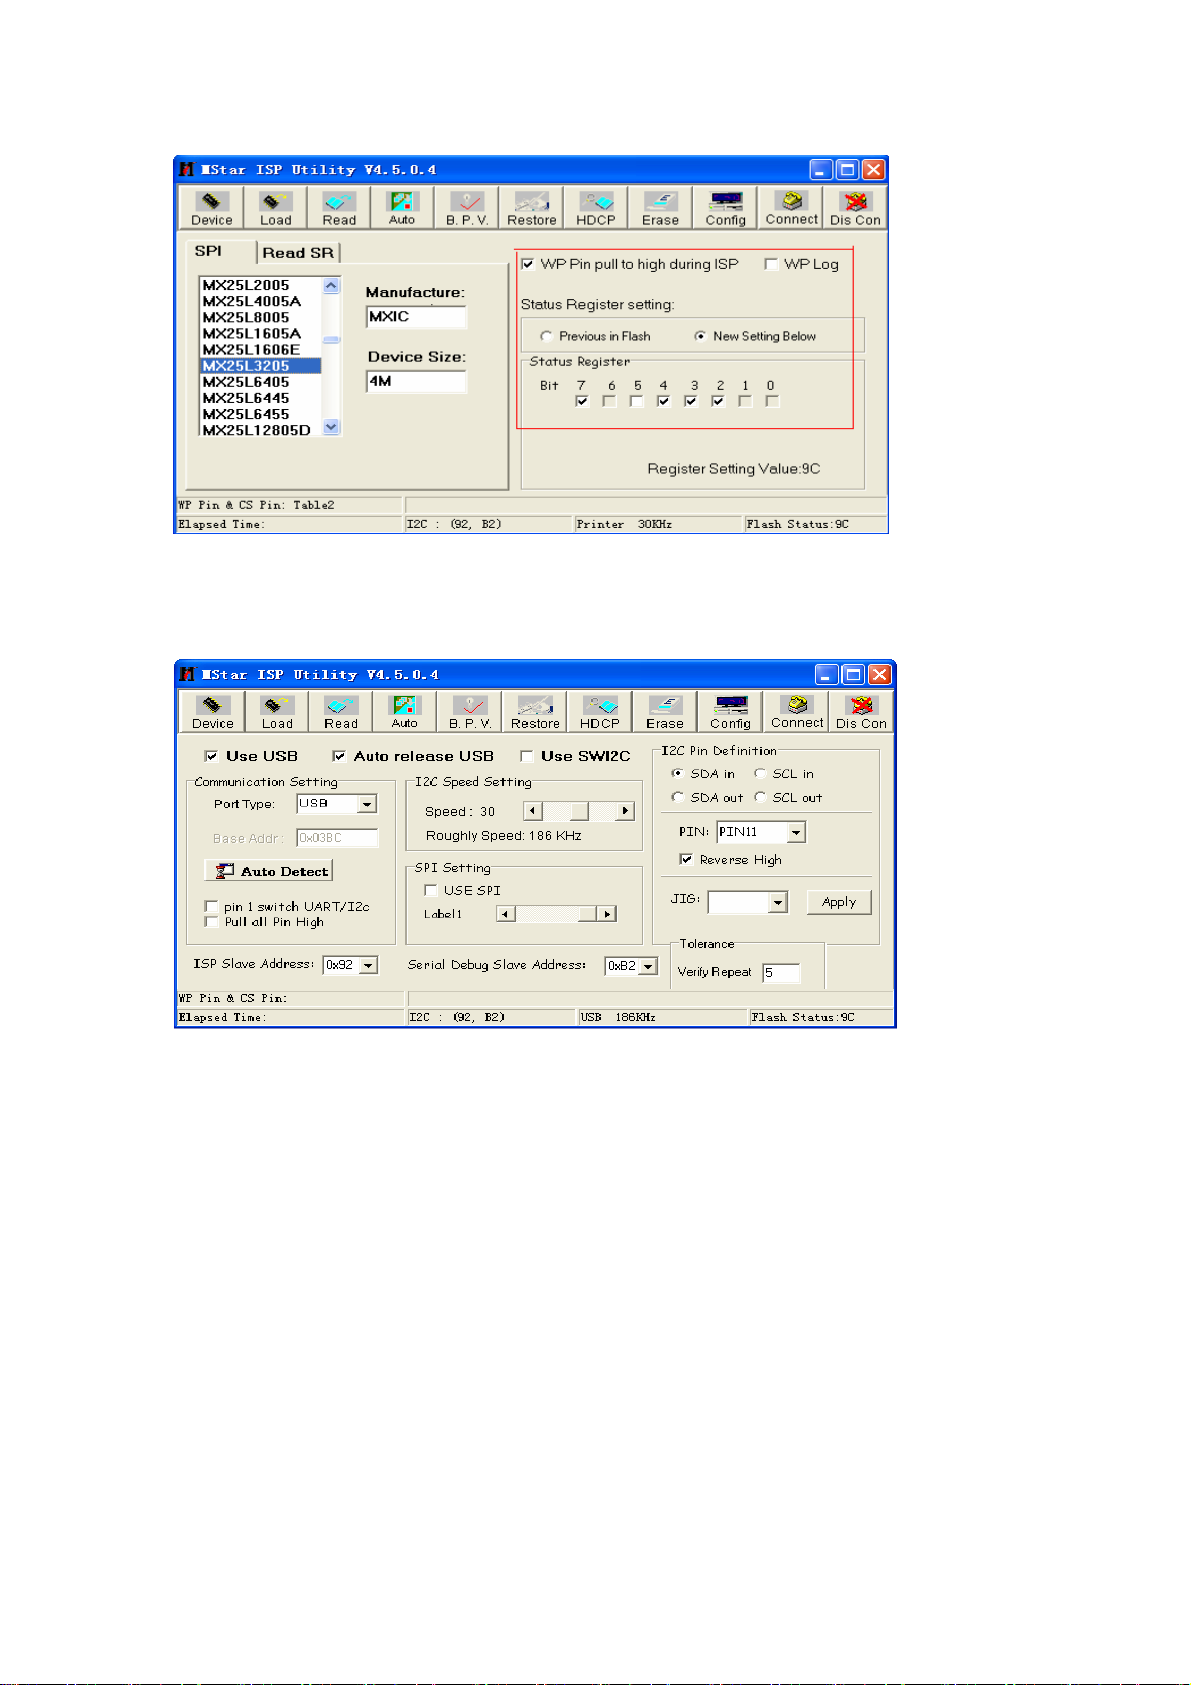Click the Apply button
The height and width of the screenshot is (1685, 1191).
839,902
